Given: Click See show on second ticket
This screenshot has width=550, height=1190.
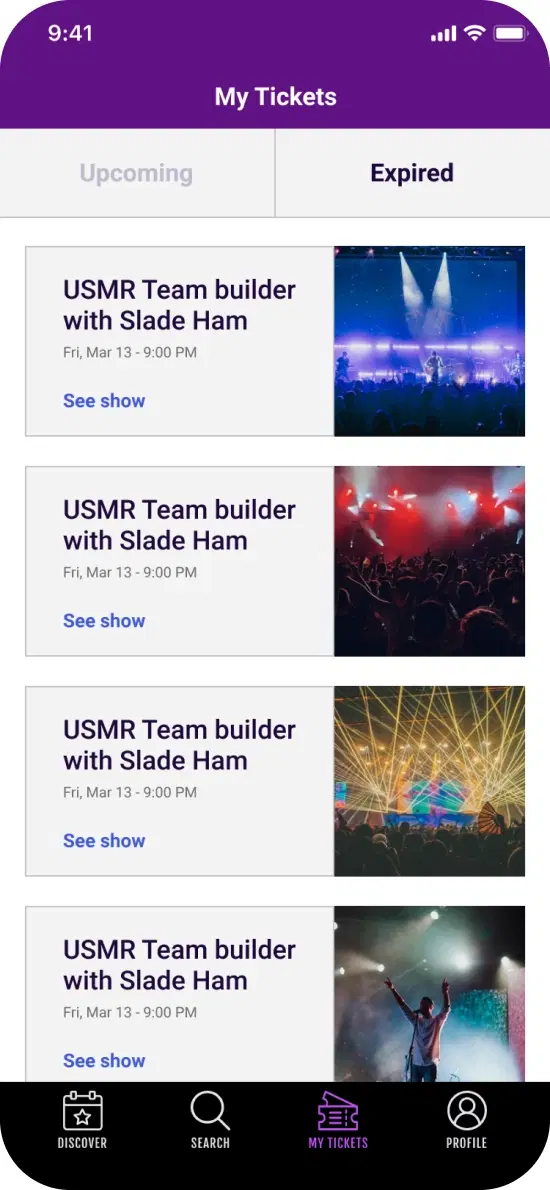Looking at the screenshot, I should (x=104, y=621).
